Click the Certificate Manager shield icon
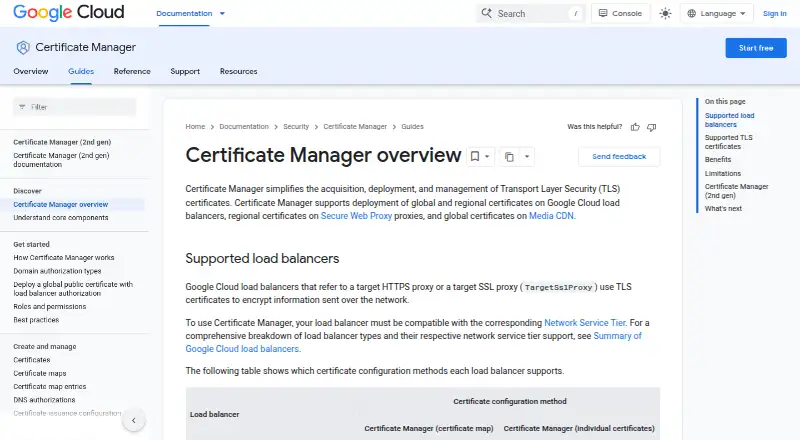The image size is (800, 440). point(23,47)
